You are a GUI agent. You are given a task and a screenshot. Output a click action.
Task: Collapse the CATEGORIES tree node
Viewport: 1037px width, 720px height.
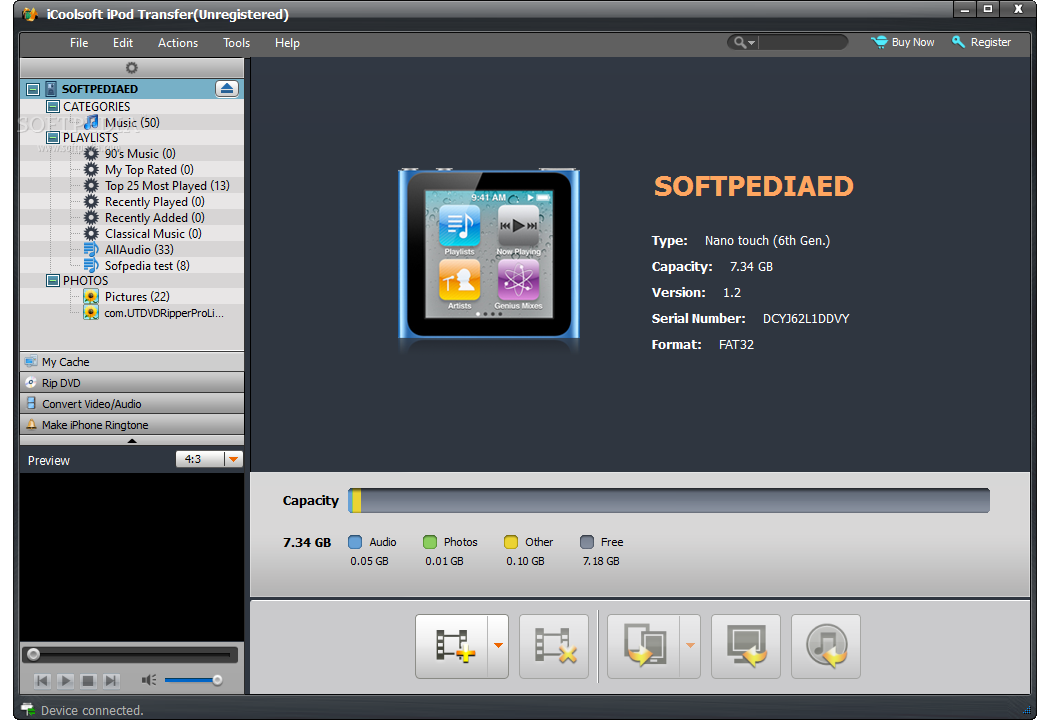pos(53,106)
